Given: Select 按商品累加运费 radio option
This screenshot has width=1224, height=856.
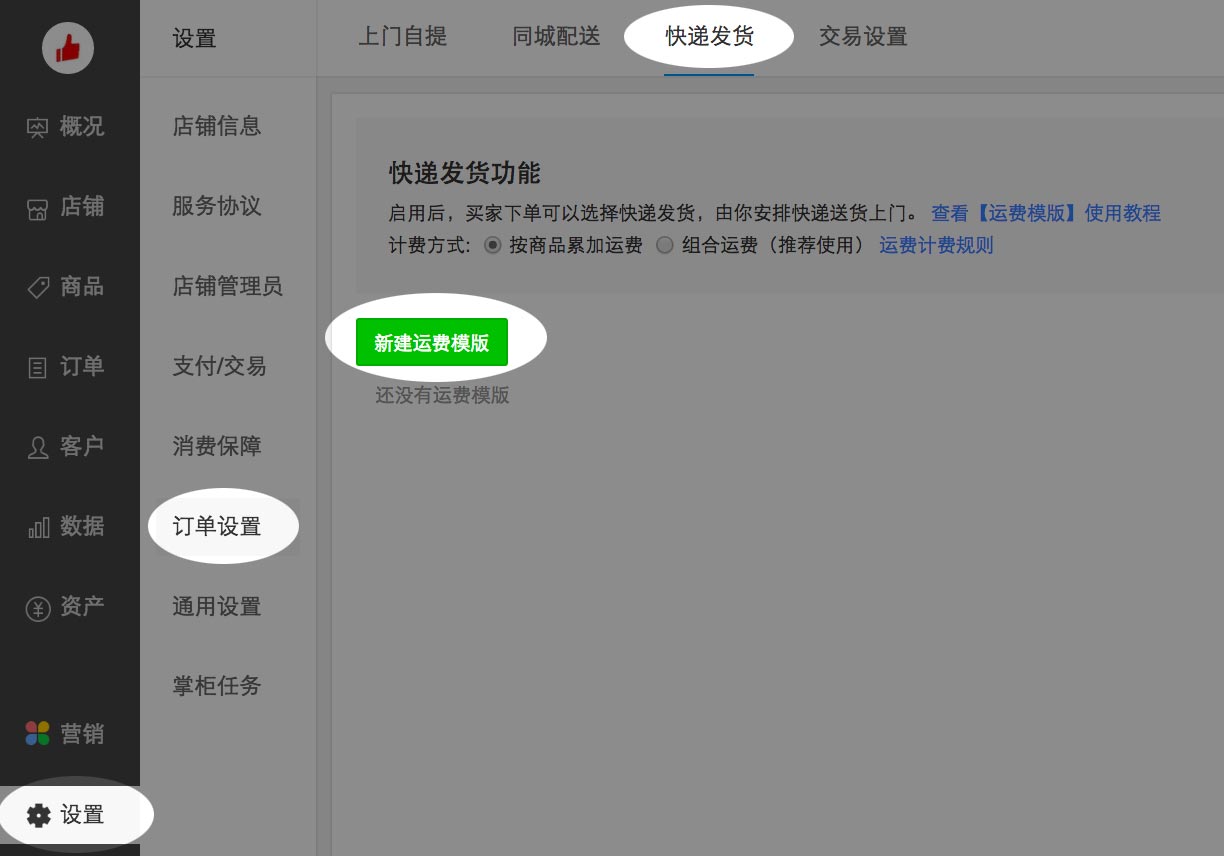Looking at the screenshot, I should coord(492,245).
